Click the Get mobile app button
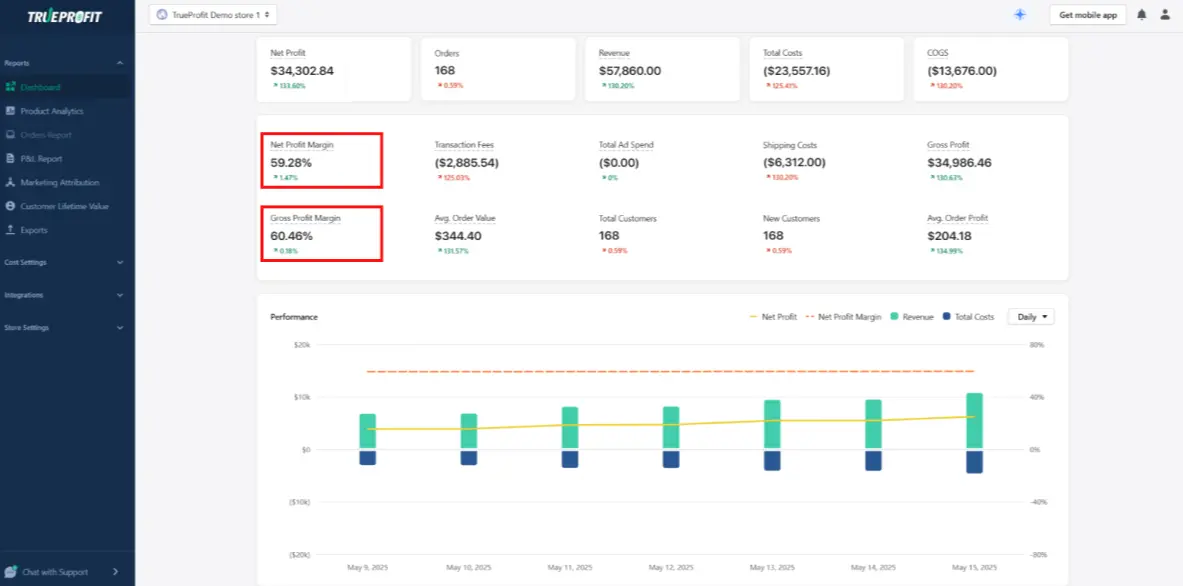Screen dimensions: 1183x586 (1087, 14)
